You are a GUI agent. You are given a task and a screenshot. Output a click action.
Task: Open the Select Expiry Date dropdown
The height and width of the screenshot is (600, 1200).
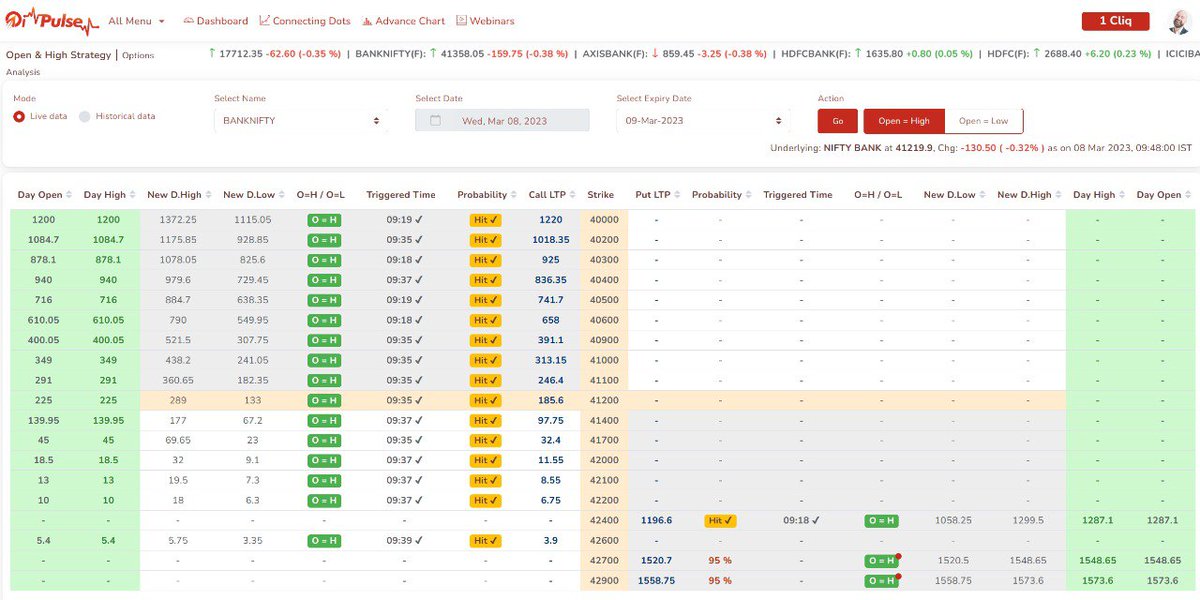703,120
